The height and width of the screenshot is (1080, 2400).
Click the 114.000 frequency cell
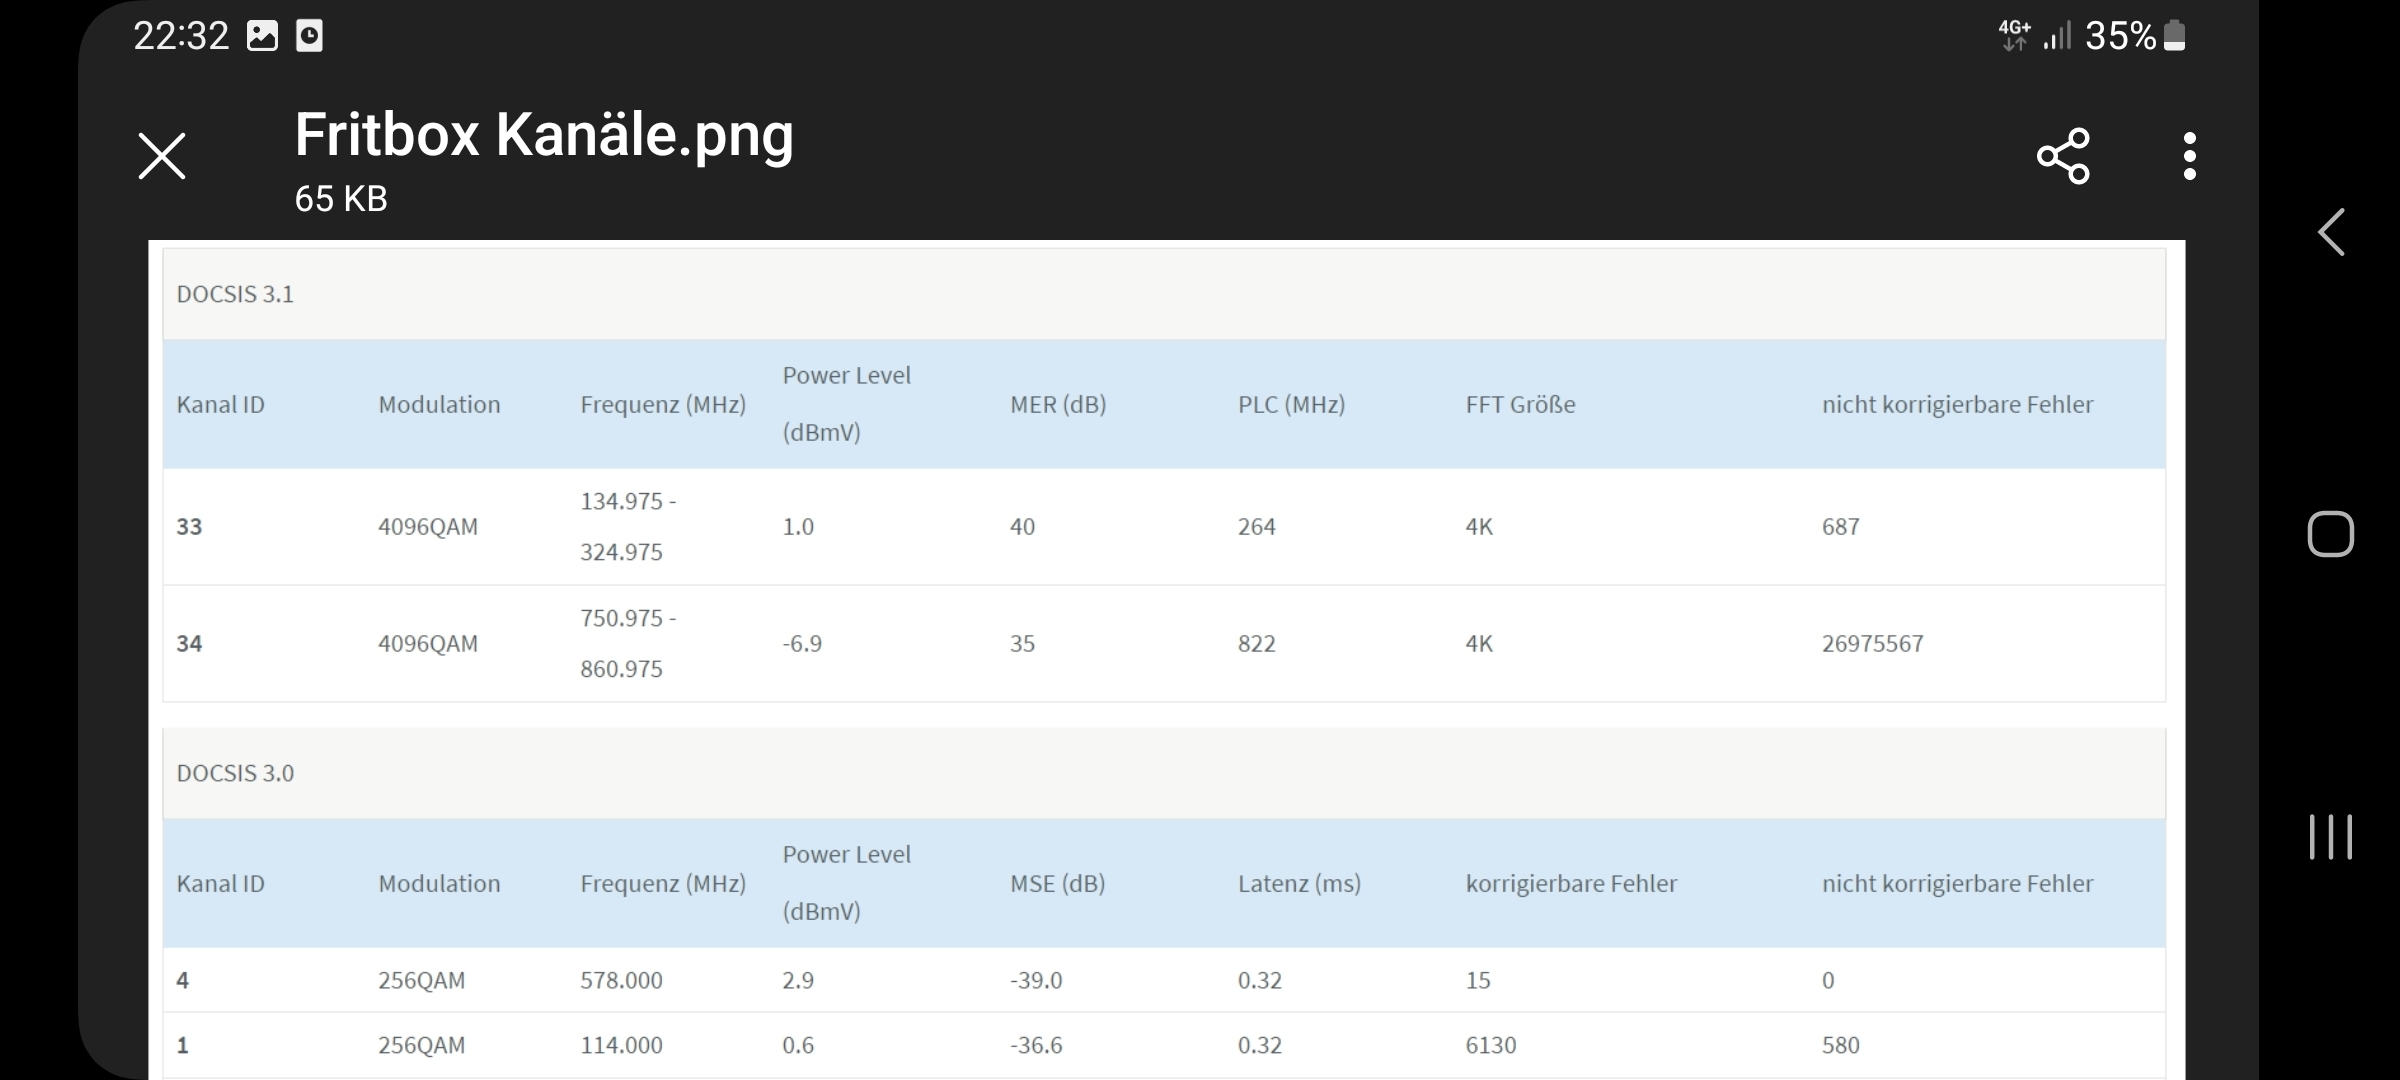click(621, 1046)
